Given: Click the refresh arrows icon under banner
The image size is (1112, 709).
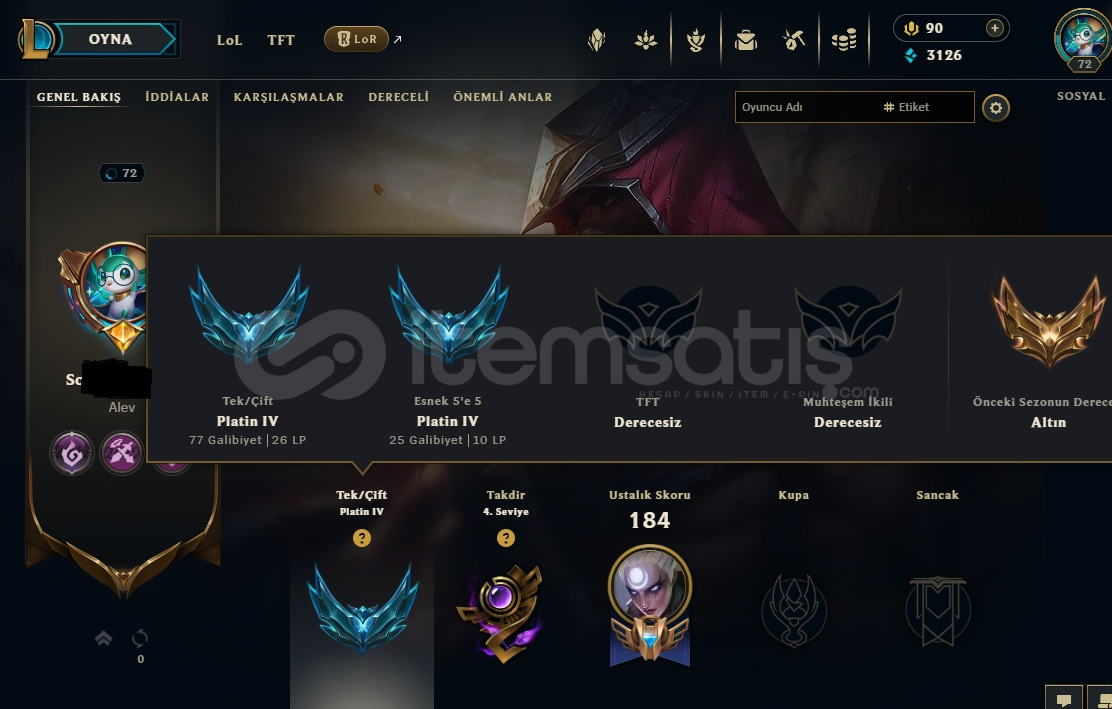Looking at the screenshot, I should pyautogui.click(x=140, y=638).
